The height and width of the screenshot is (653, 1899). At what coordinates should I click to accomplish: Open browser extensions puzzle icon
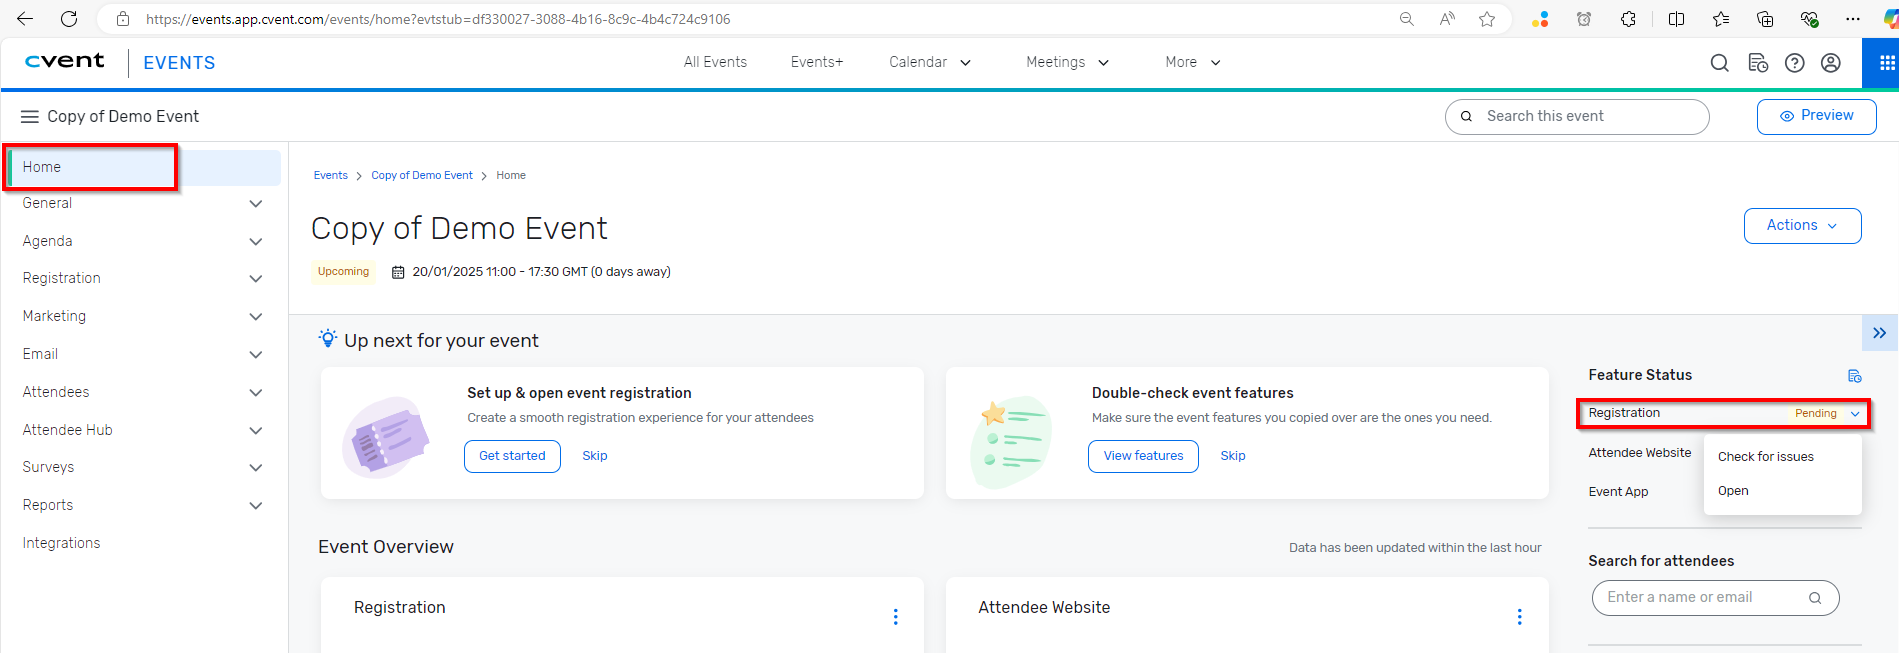point(1628,19)
